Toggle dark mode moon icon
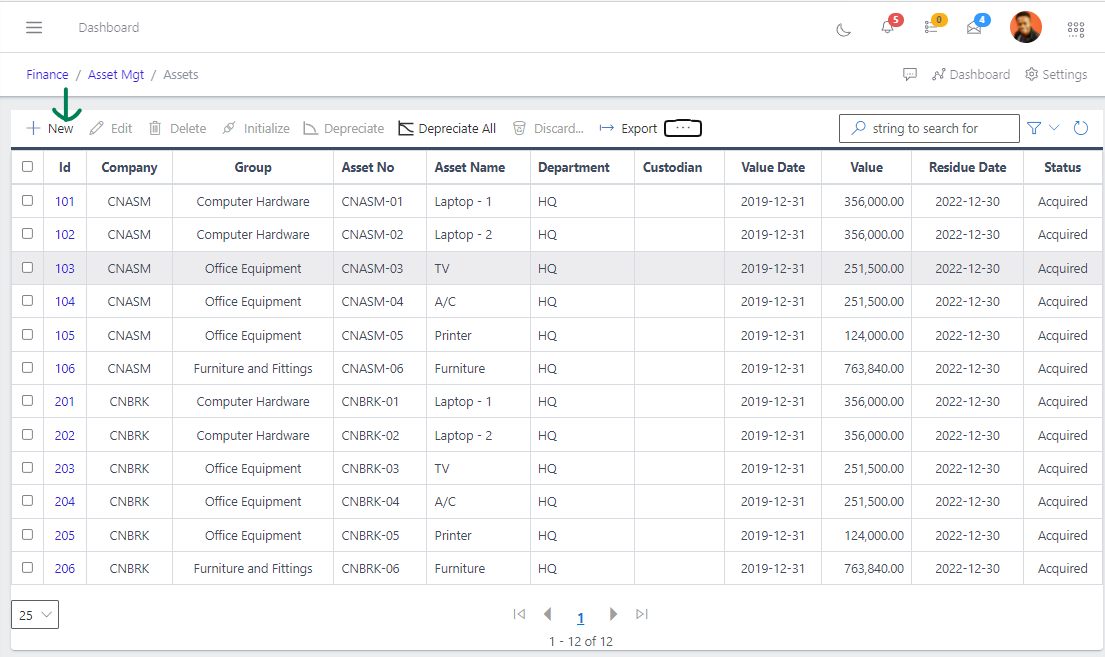This screenshot has height=657, width=1105. click(x=843, y=29)
